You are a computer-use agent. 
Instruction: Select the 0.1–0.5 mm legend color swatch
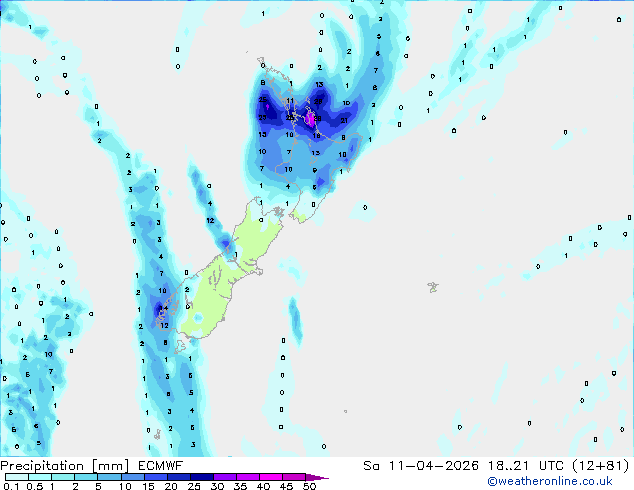pos(17,477)
